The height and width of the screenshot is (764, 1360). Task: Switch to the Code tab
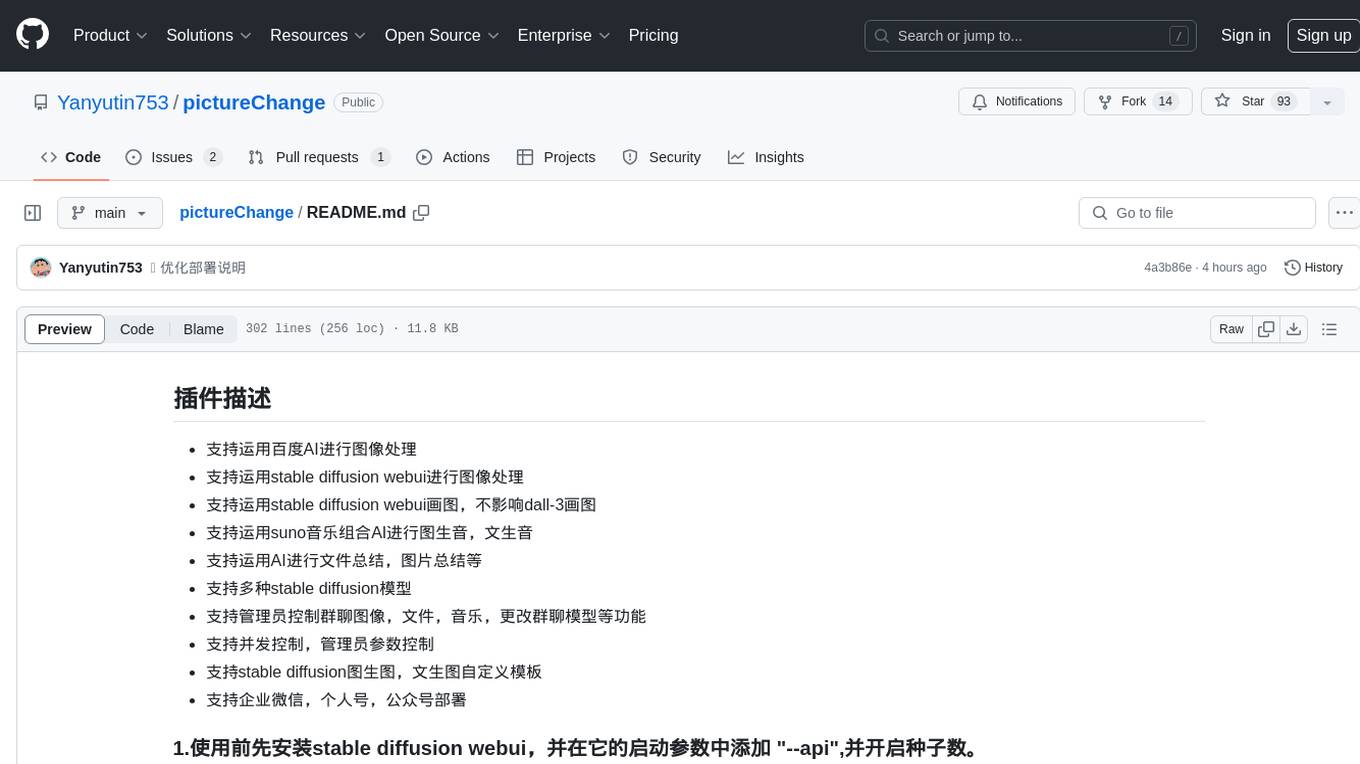tap(70, 157)
